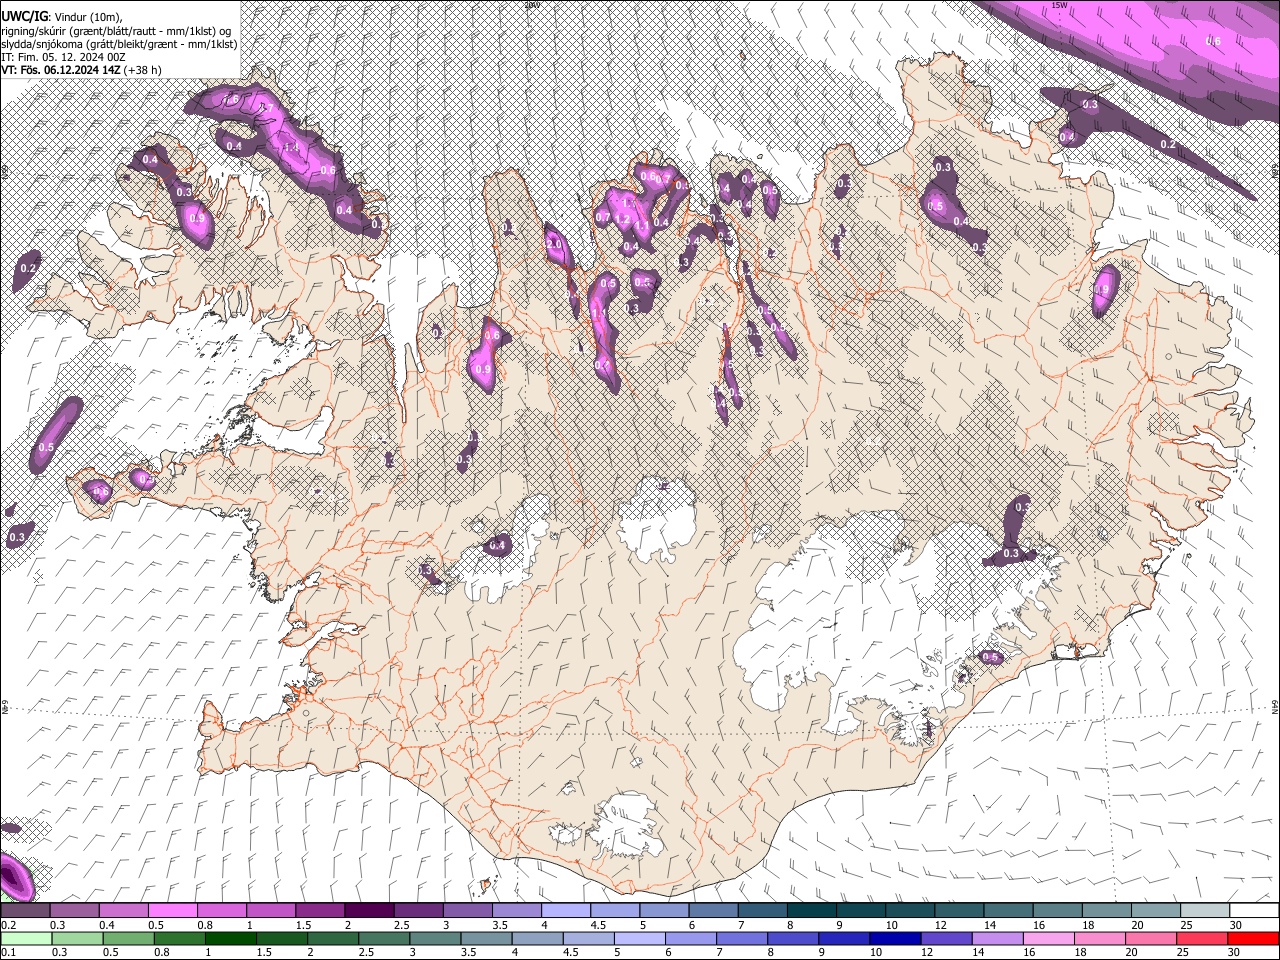This screenshot has height=960, width=1280.
Task: Click the lower legend swatch starting at 0.5
Action: point(128,938)
